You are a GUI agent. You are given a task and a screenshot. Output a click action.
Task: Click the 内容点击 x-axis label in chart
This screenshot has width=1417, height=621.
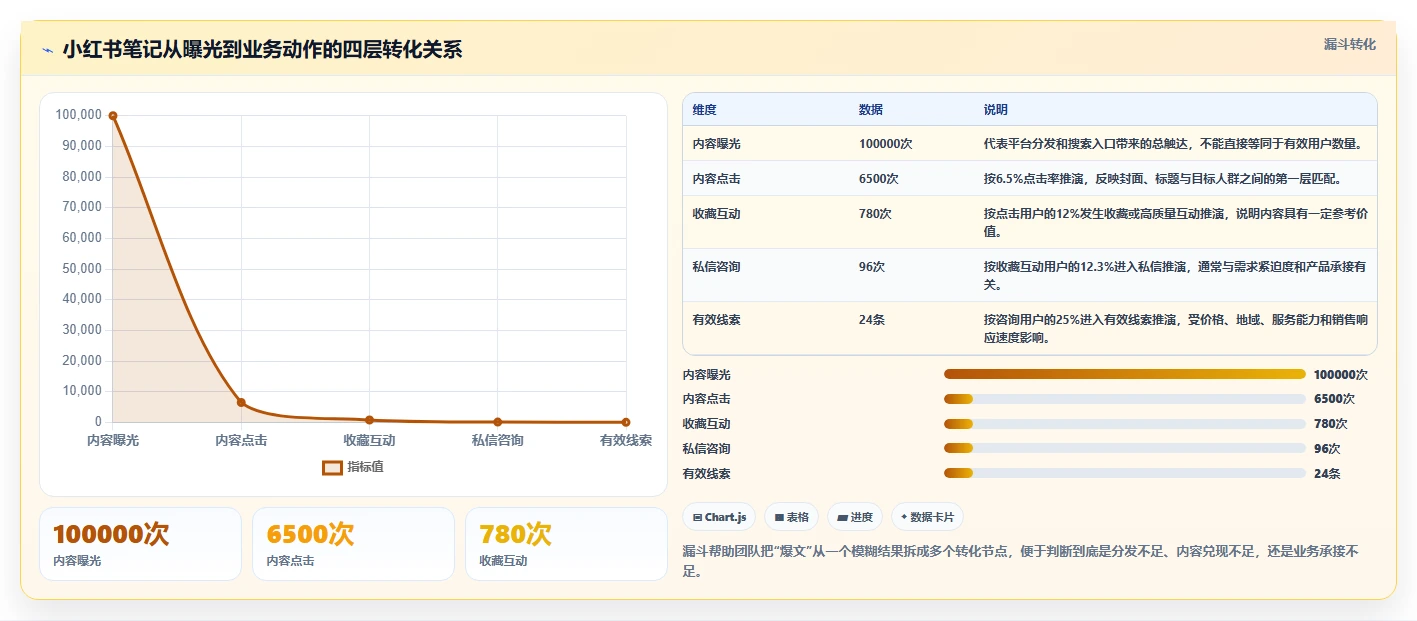click(241, 440)
